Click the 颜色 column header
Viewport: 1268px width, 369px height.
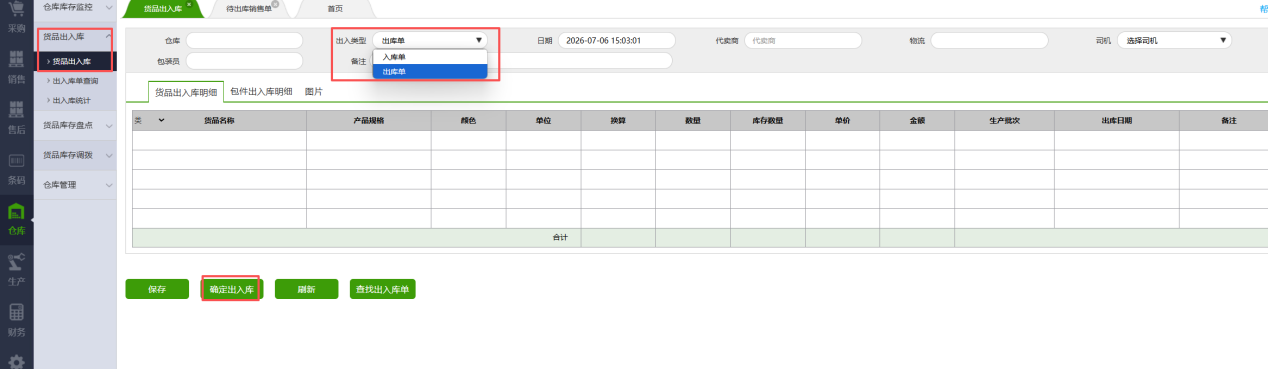468,120
